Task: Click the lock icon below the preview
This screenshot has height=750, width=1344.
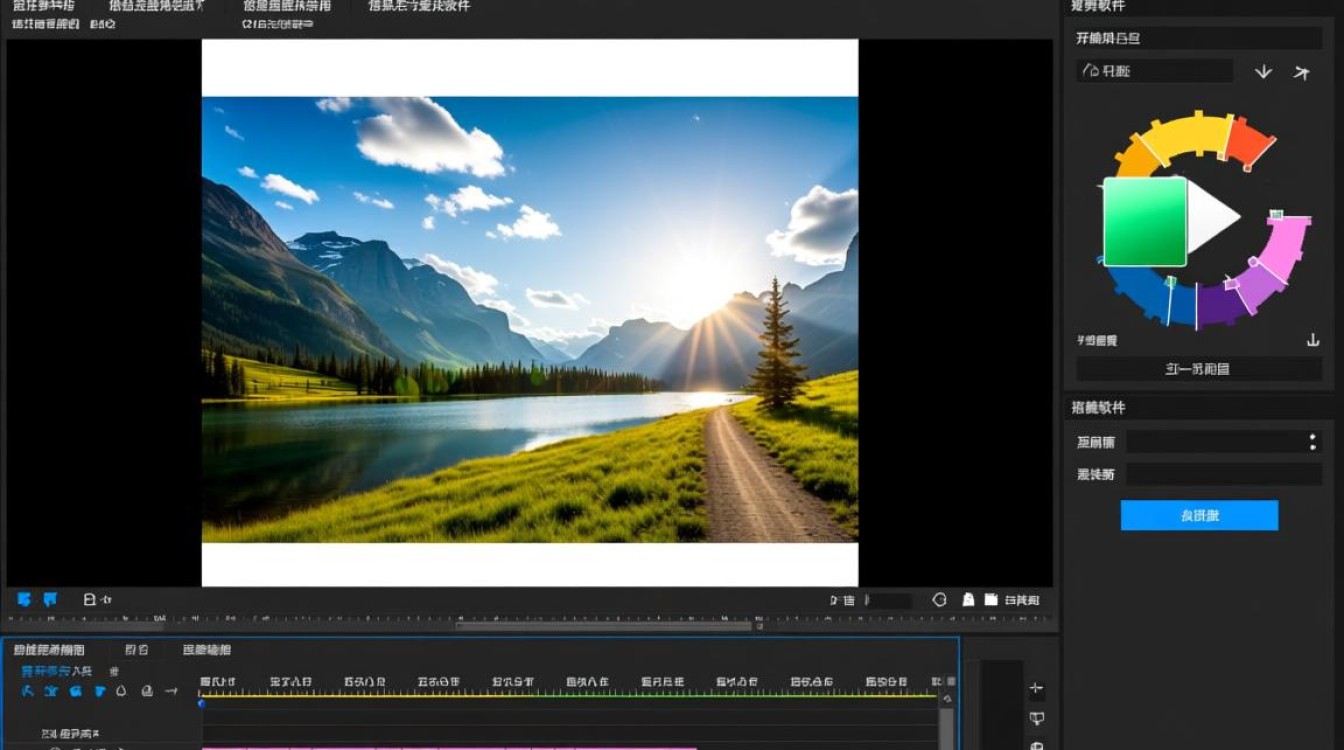Action: tap(967, 600)
